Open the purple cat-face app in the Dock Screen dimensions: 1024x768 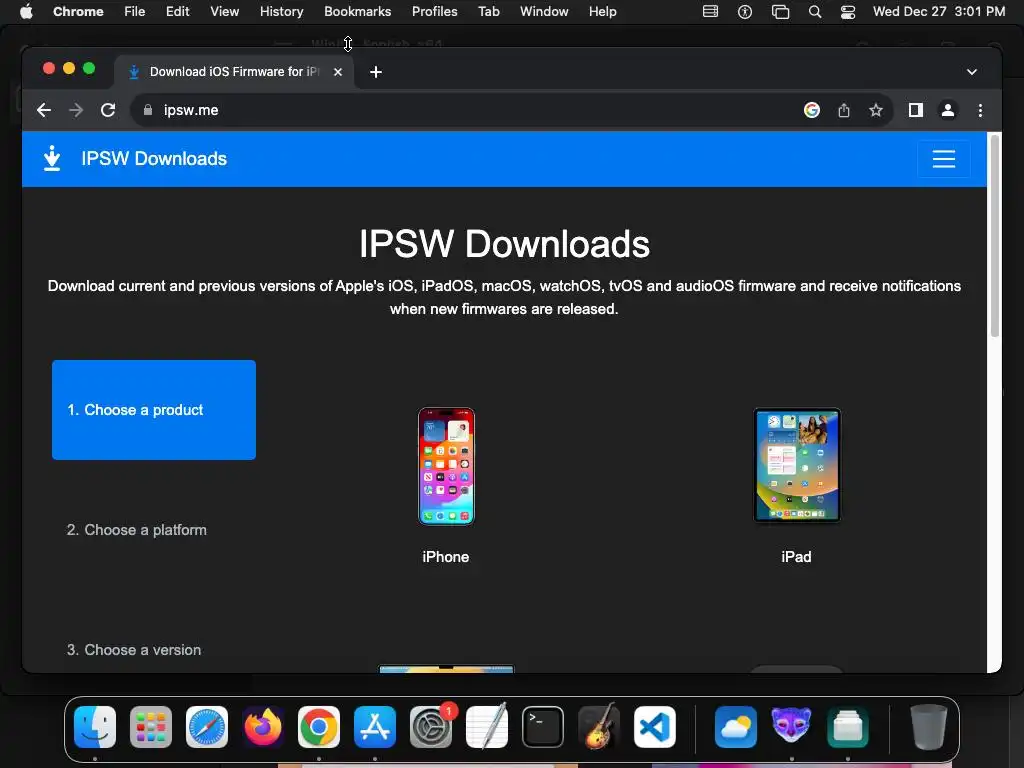pos(792,726)
